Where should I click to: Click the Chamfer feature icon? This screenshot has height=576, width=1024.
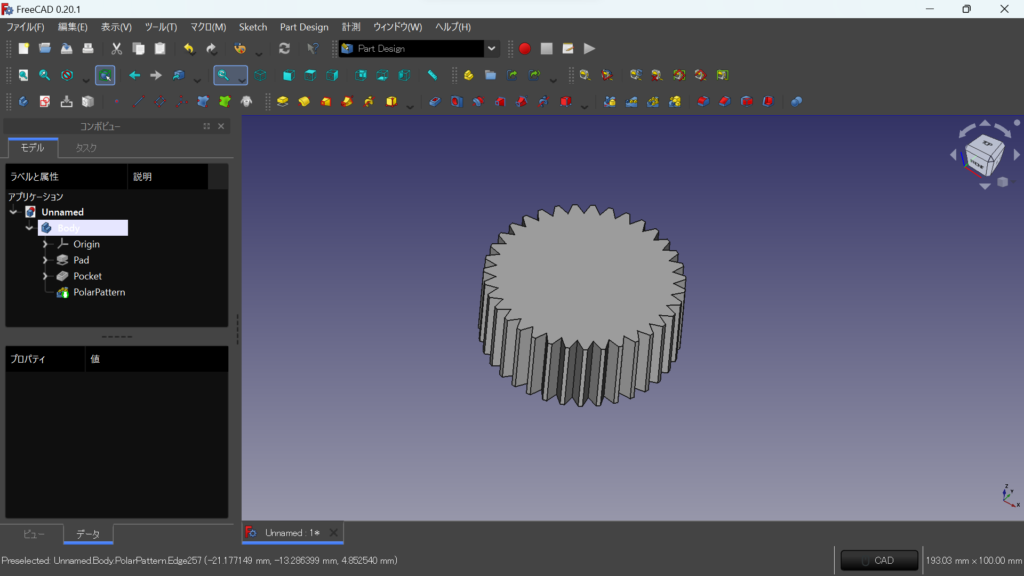725,101
